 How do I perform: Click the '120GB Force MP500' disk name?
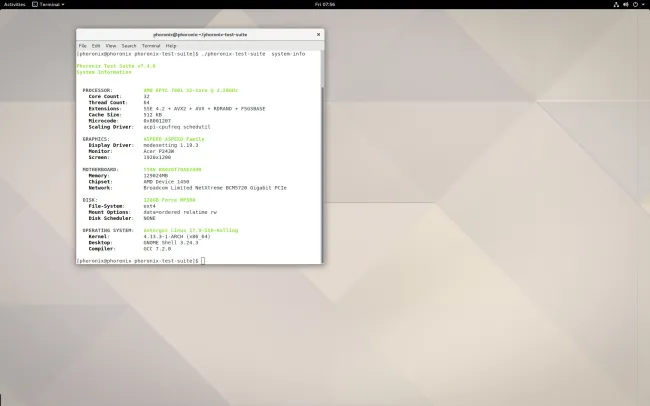[x=169, y=200]
